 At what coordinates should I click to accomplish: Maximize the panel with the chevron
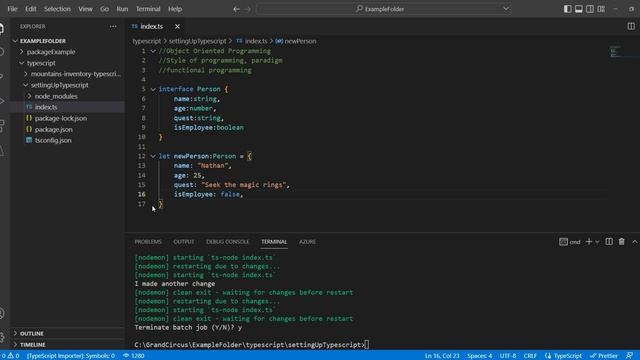635,242
